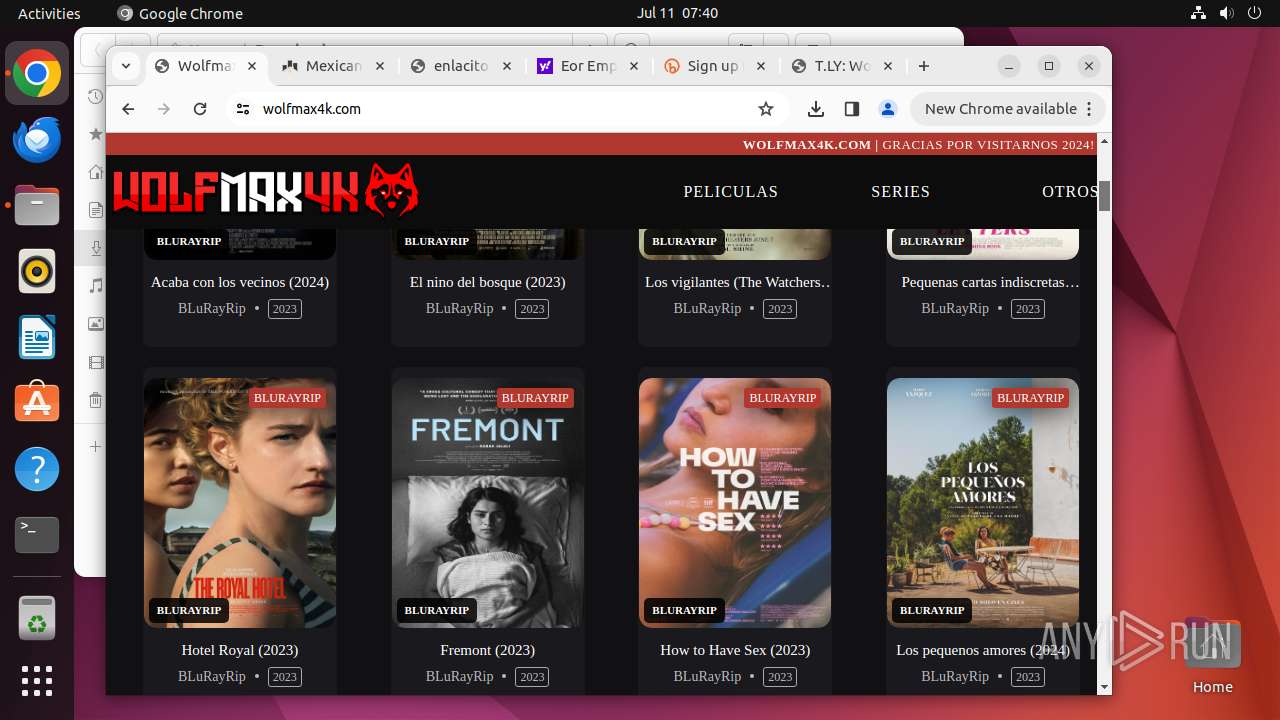The height and width of the screenshot is (720, 1280).
Task: Click the Chrome forward arrow
Action: (x=164, y=109)
